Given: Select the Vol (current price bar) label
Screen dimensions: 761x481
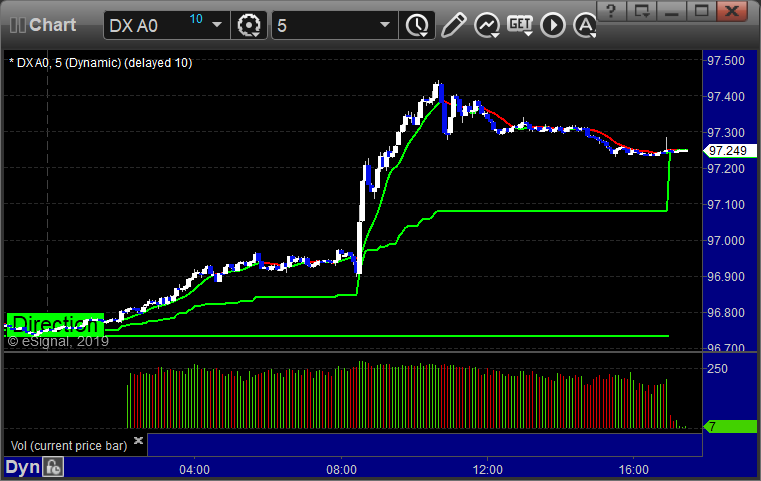Looking at the screenshot, I should tap(69, 446).
